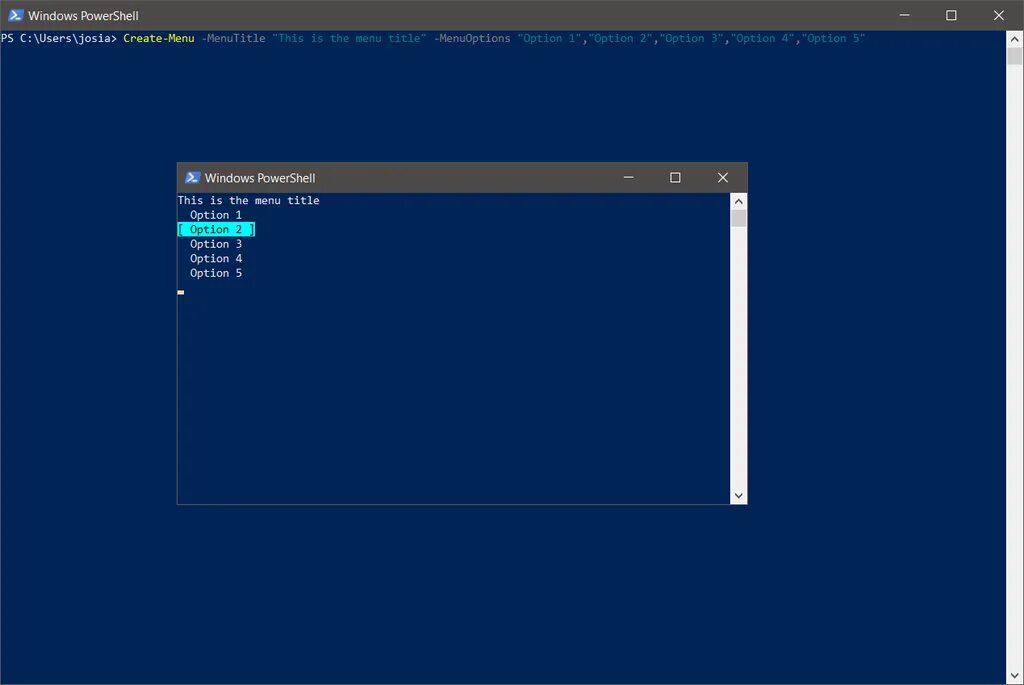The image size is (1024, 685).
Task: Click the outer window scrollbar thumb
Action: click(1015, 56)
